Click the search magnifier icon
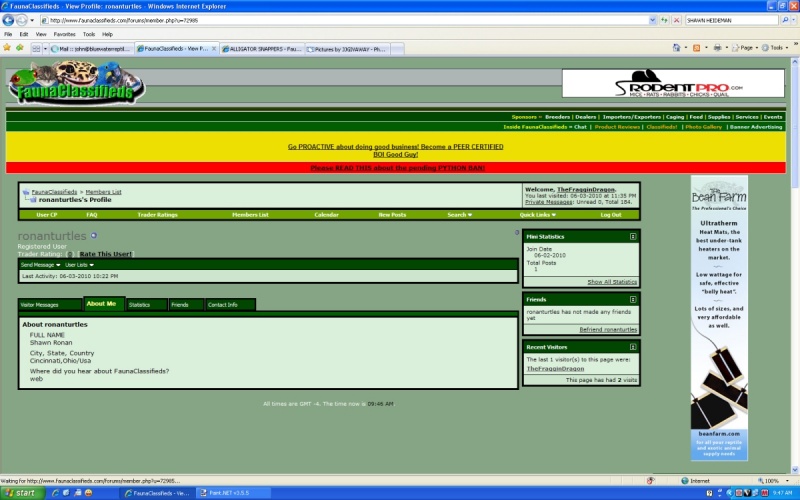 pyautogui.click(x=785, y=20)
